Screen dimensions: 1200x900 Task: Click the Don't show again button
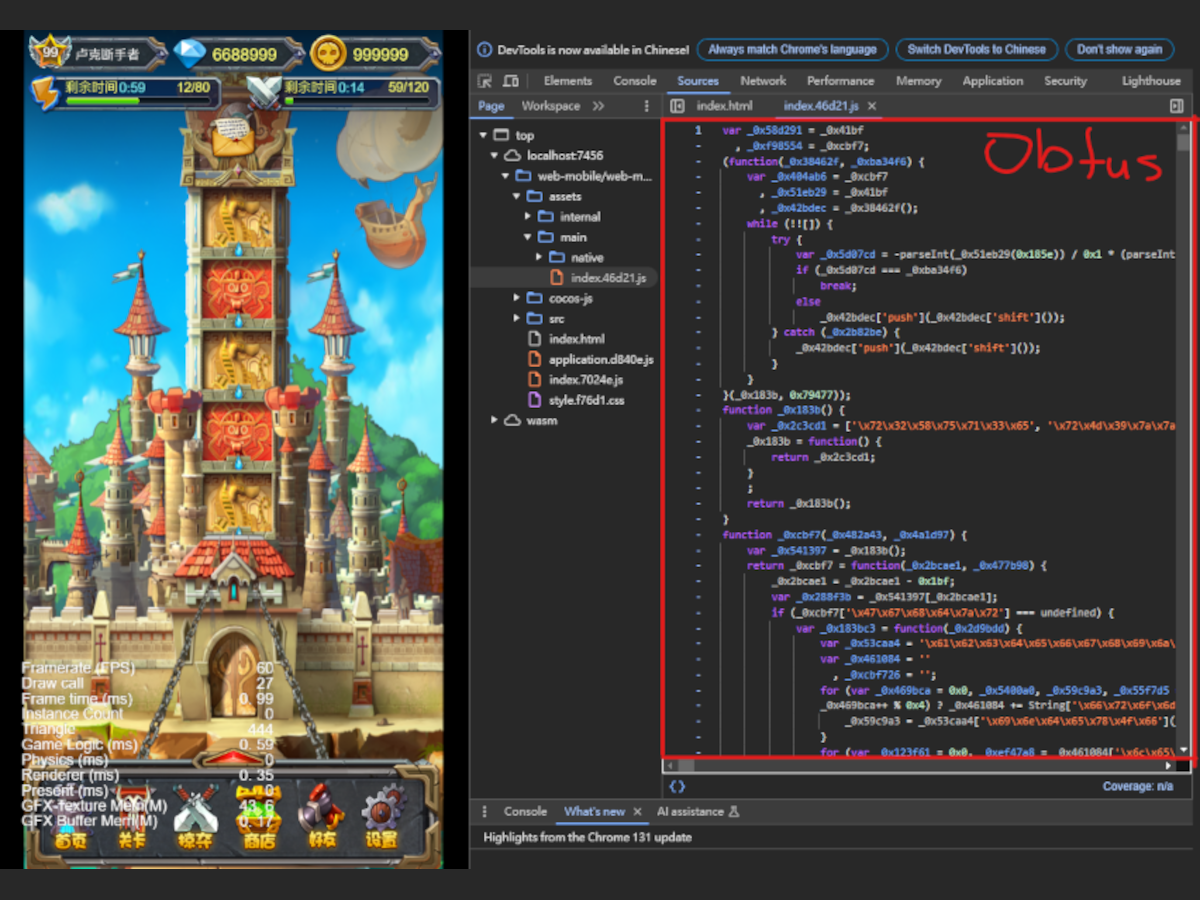[x=1119, y=49]
